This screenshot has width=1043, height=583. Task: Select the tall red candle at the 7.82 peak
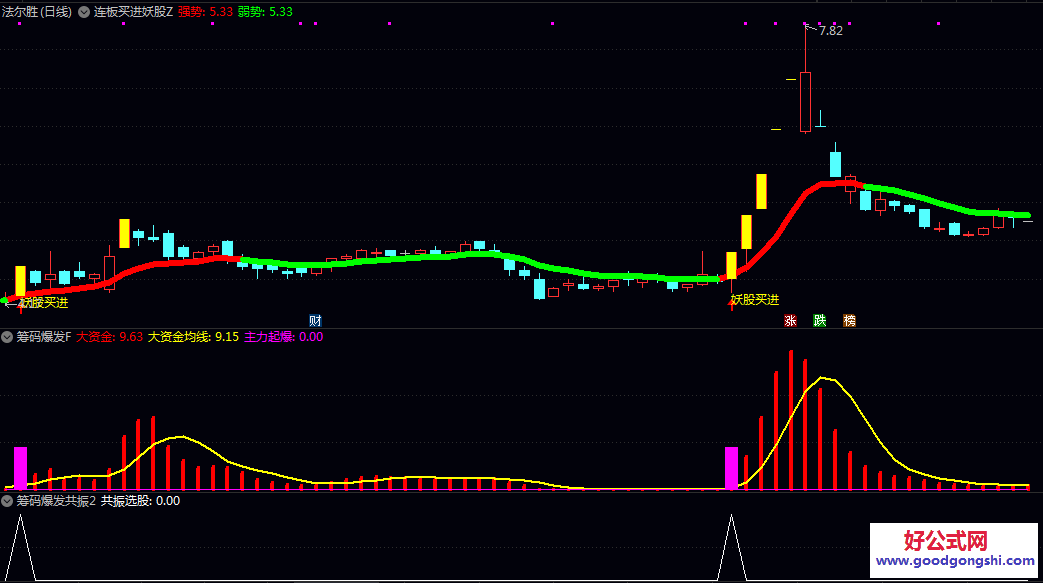[805, 102]
